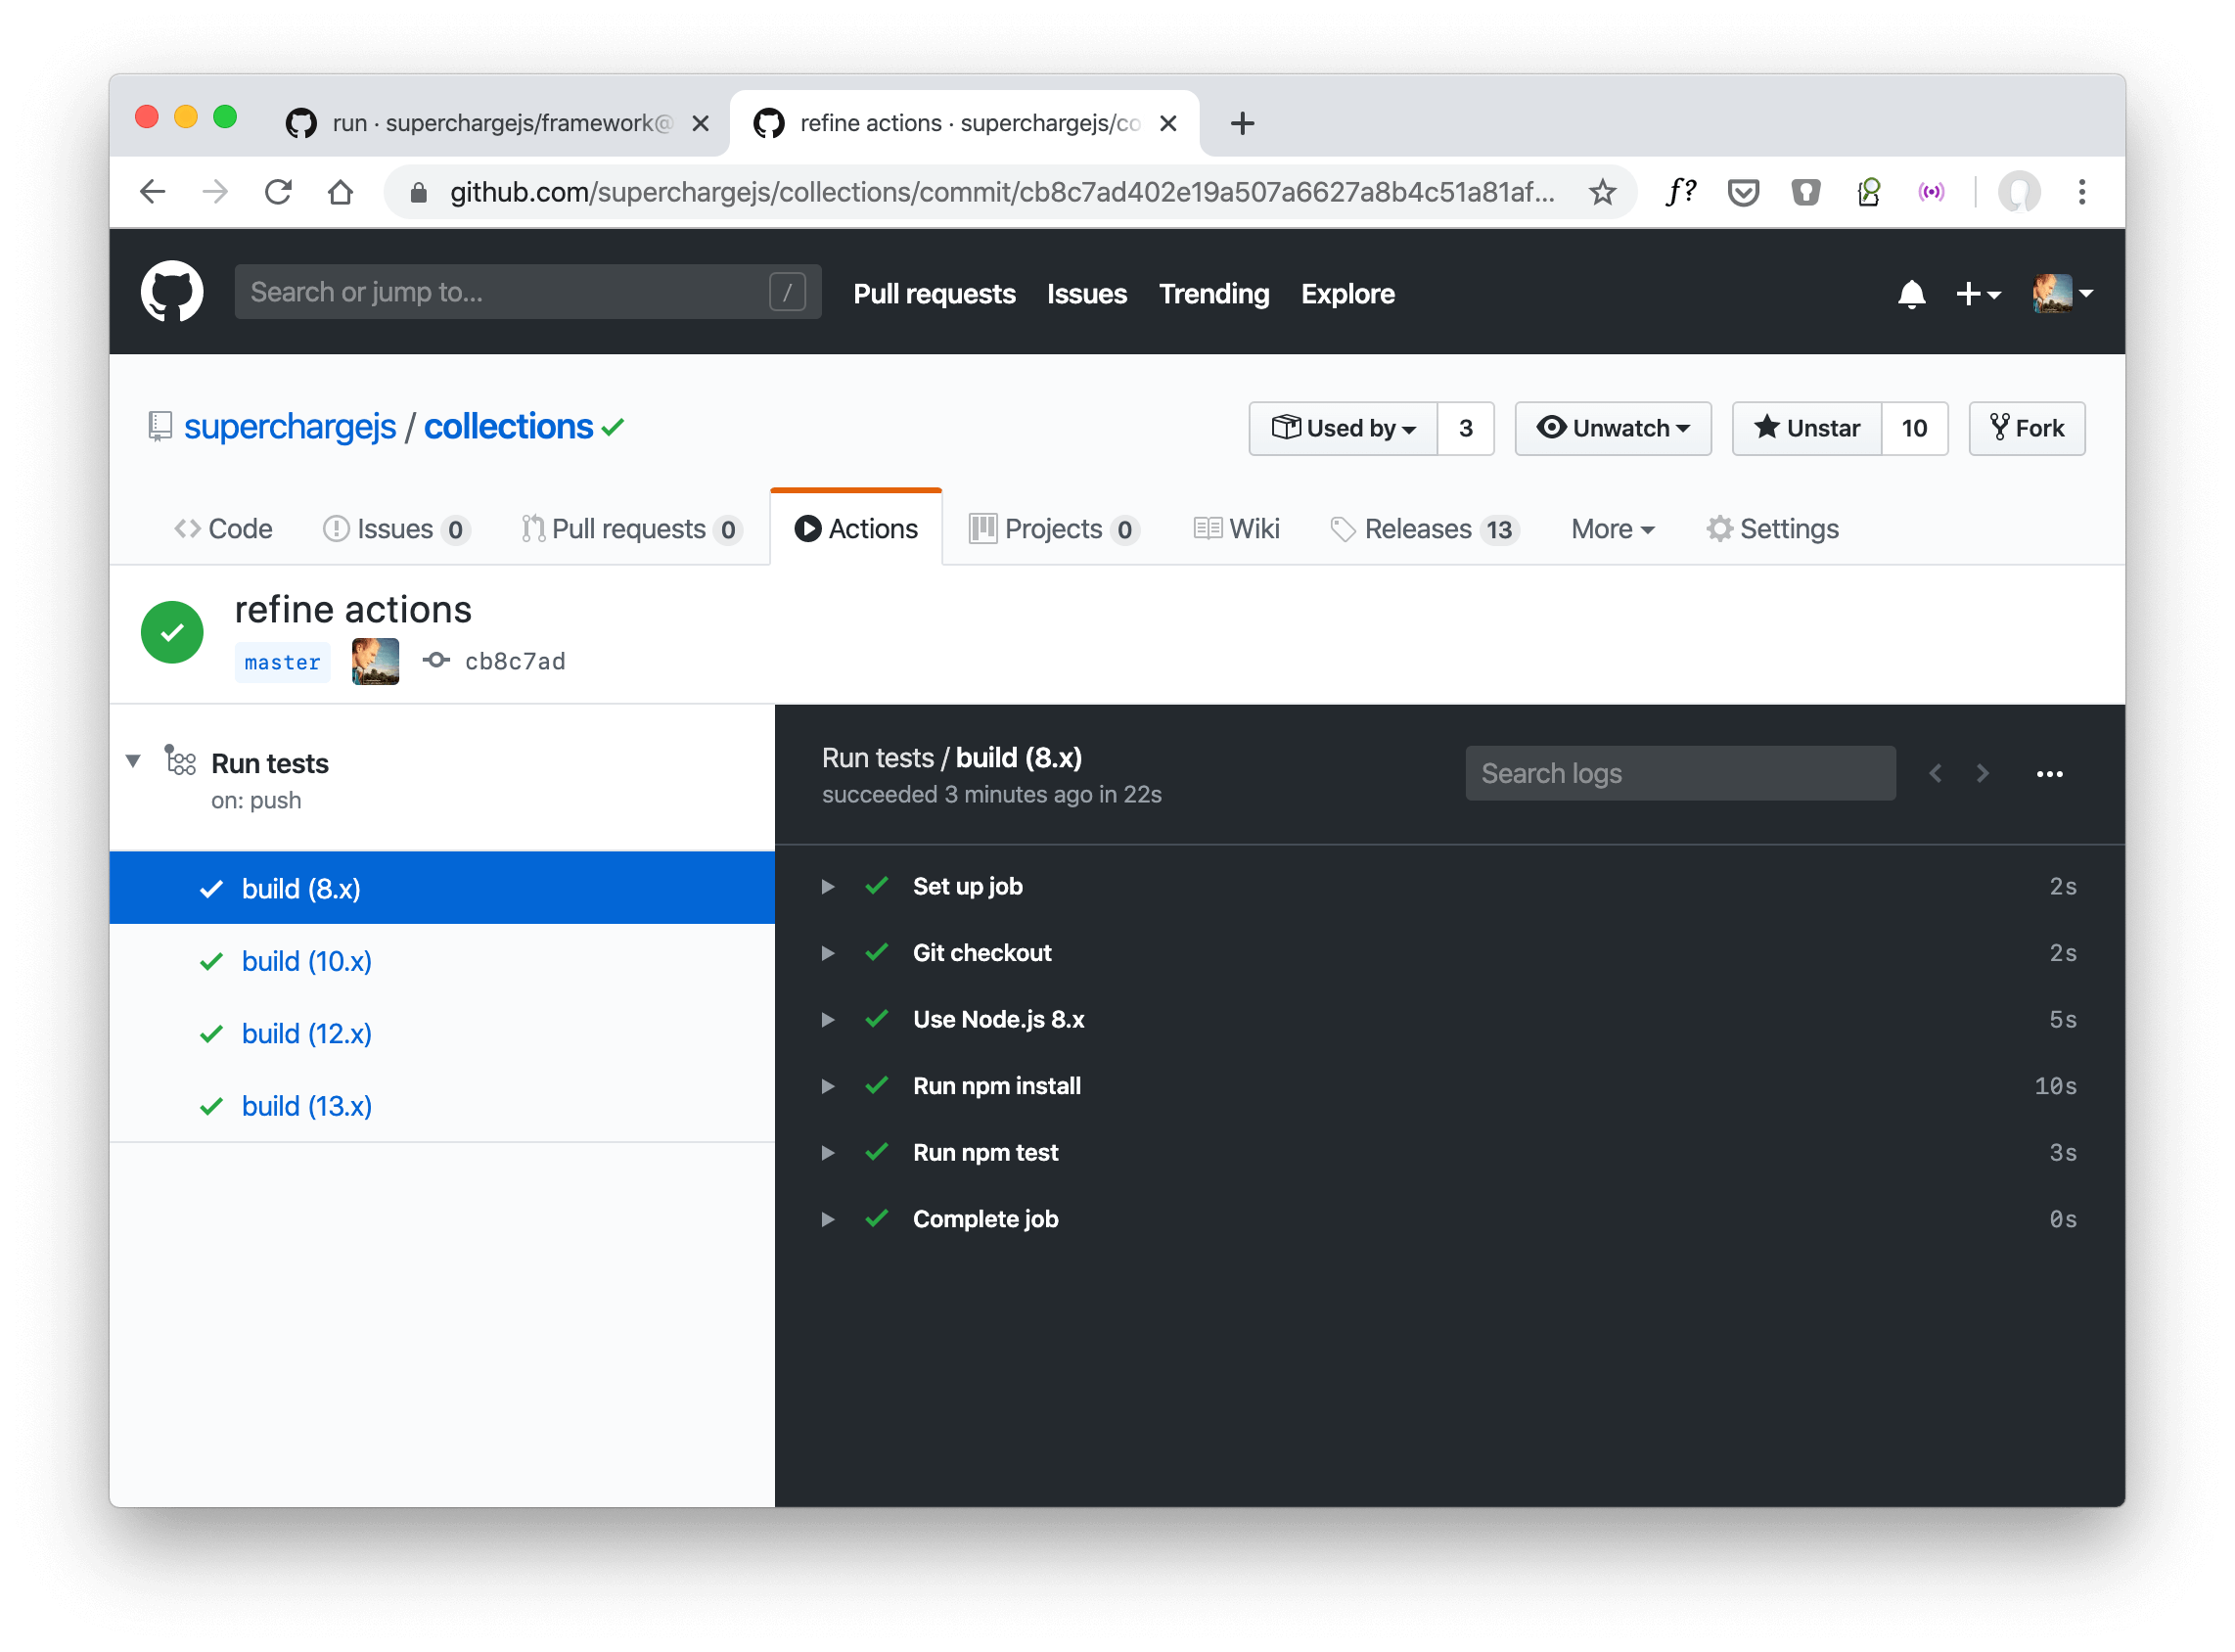
Task: Click the Pull requests tab
Action: point(619,529)
